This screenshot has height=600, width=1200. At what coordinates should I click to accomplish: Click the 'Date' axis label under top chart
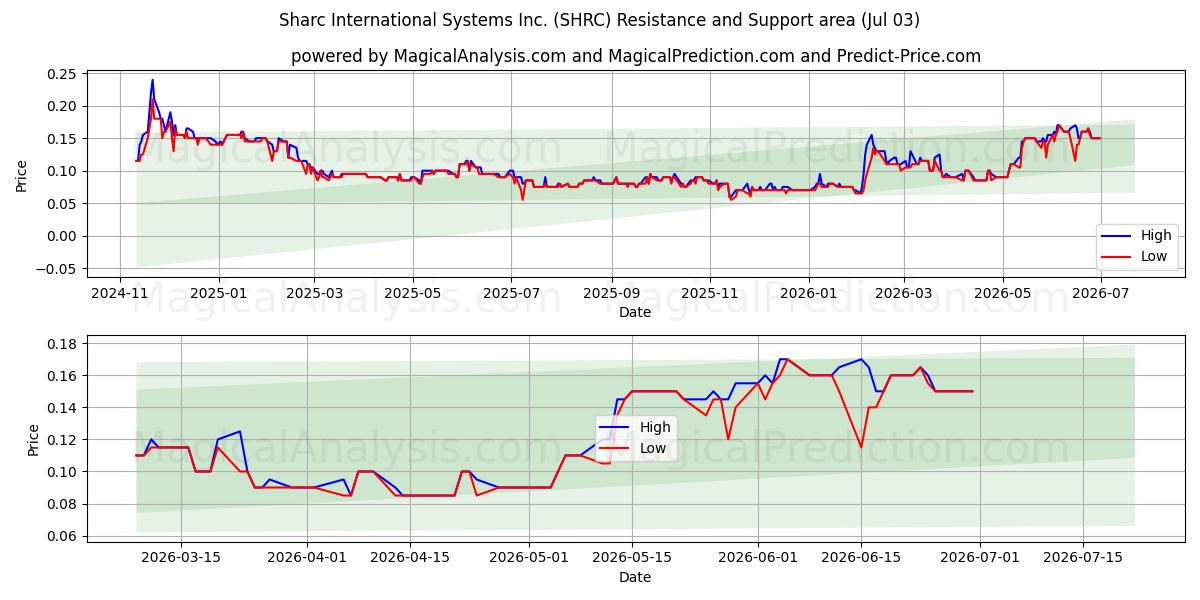[635, 312]
